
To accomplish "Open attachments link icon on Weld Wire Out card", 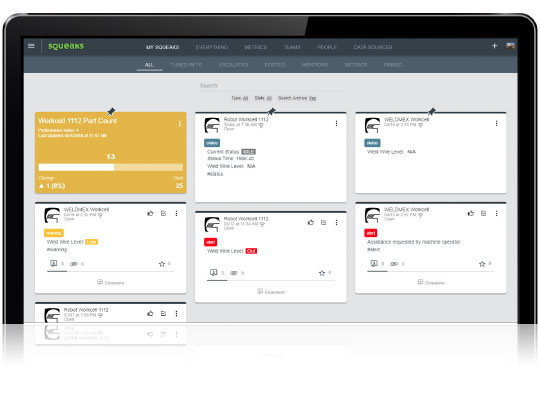I will [x=234, y=273].
